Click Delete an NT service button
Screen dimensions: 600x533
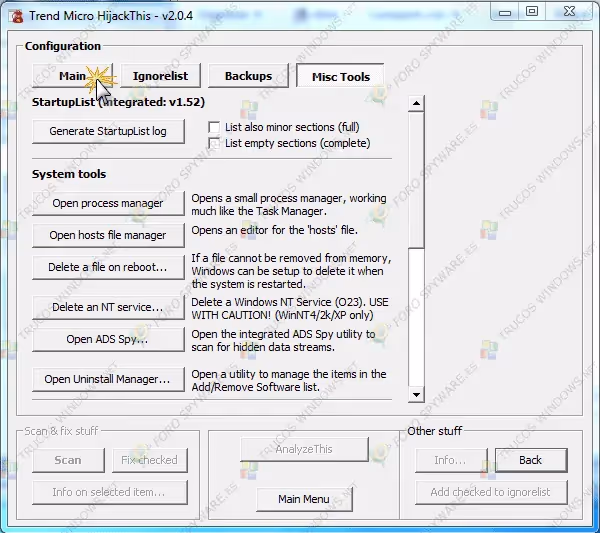108,307
